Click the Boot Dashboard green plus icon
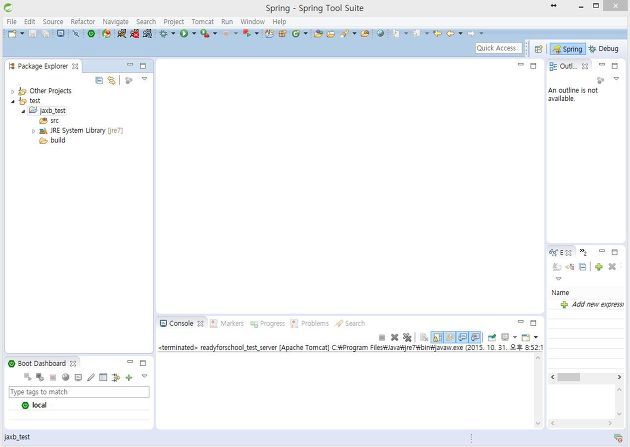Image resolution: width=630 pixels, height=447 pixels. pos(129,378)
